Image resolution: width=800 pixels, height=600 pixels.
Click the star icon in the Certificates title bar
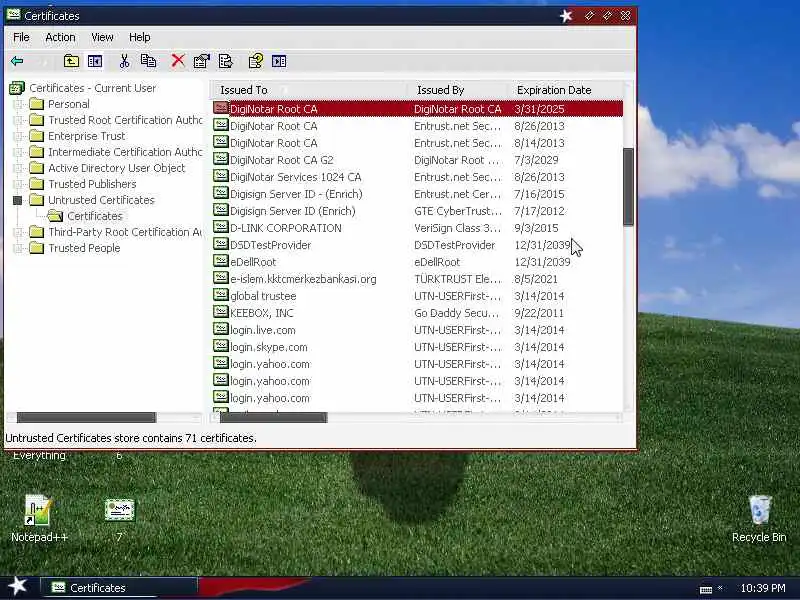point(566,16)
